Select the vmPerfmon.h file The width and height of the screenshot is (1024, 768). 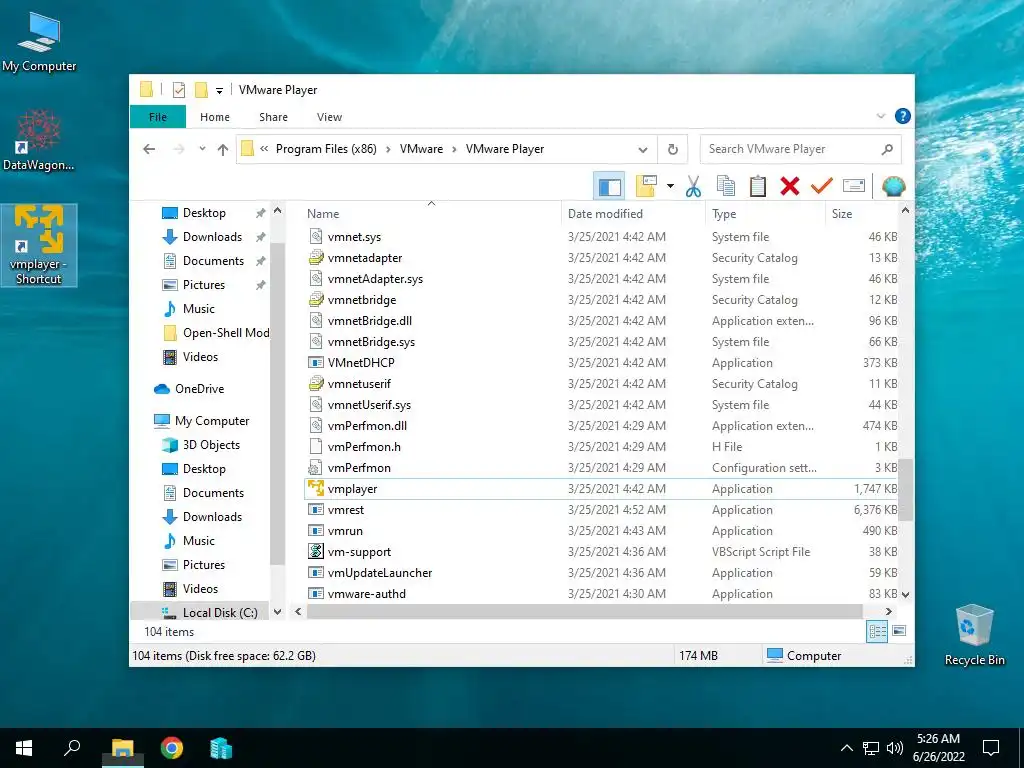pyautogui.click(x=601, y=447)
